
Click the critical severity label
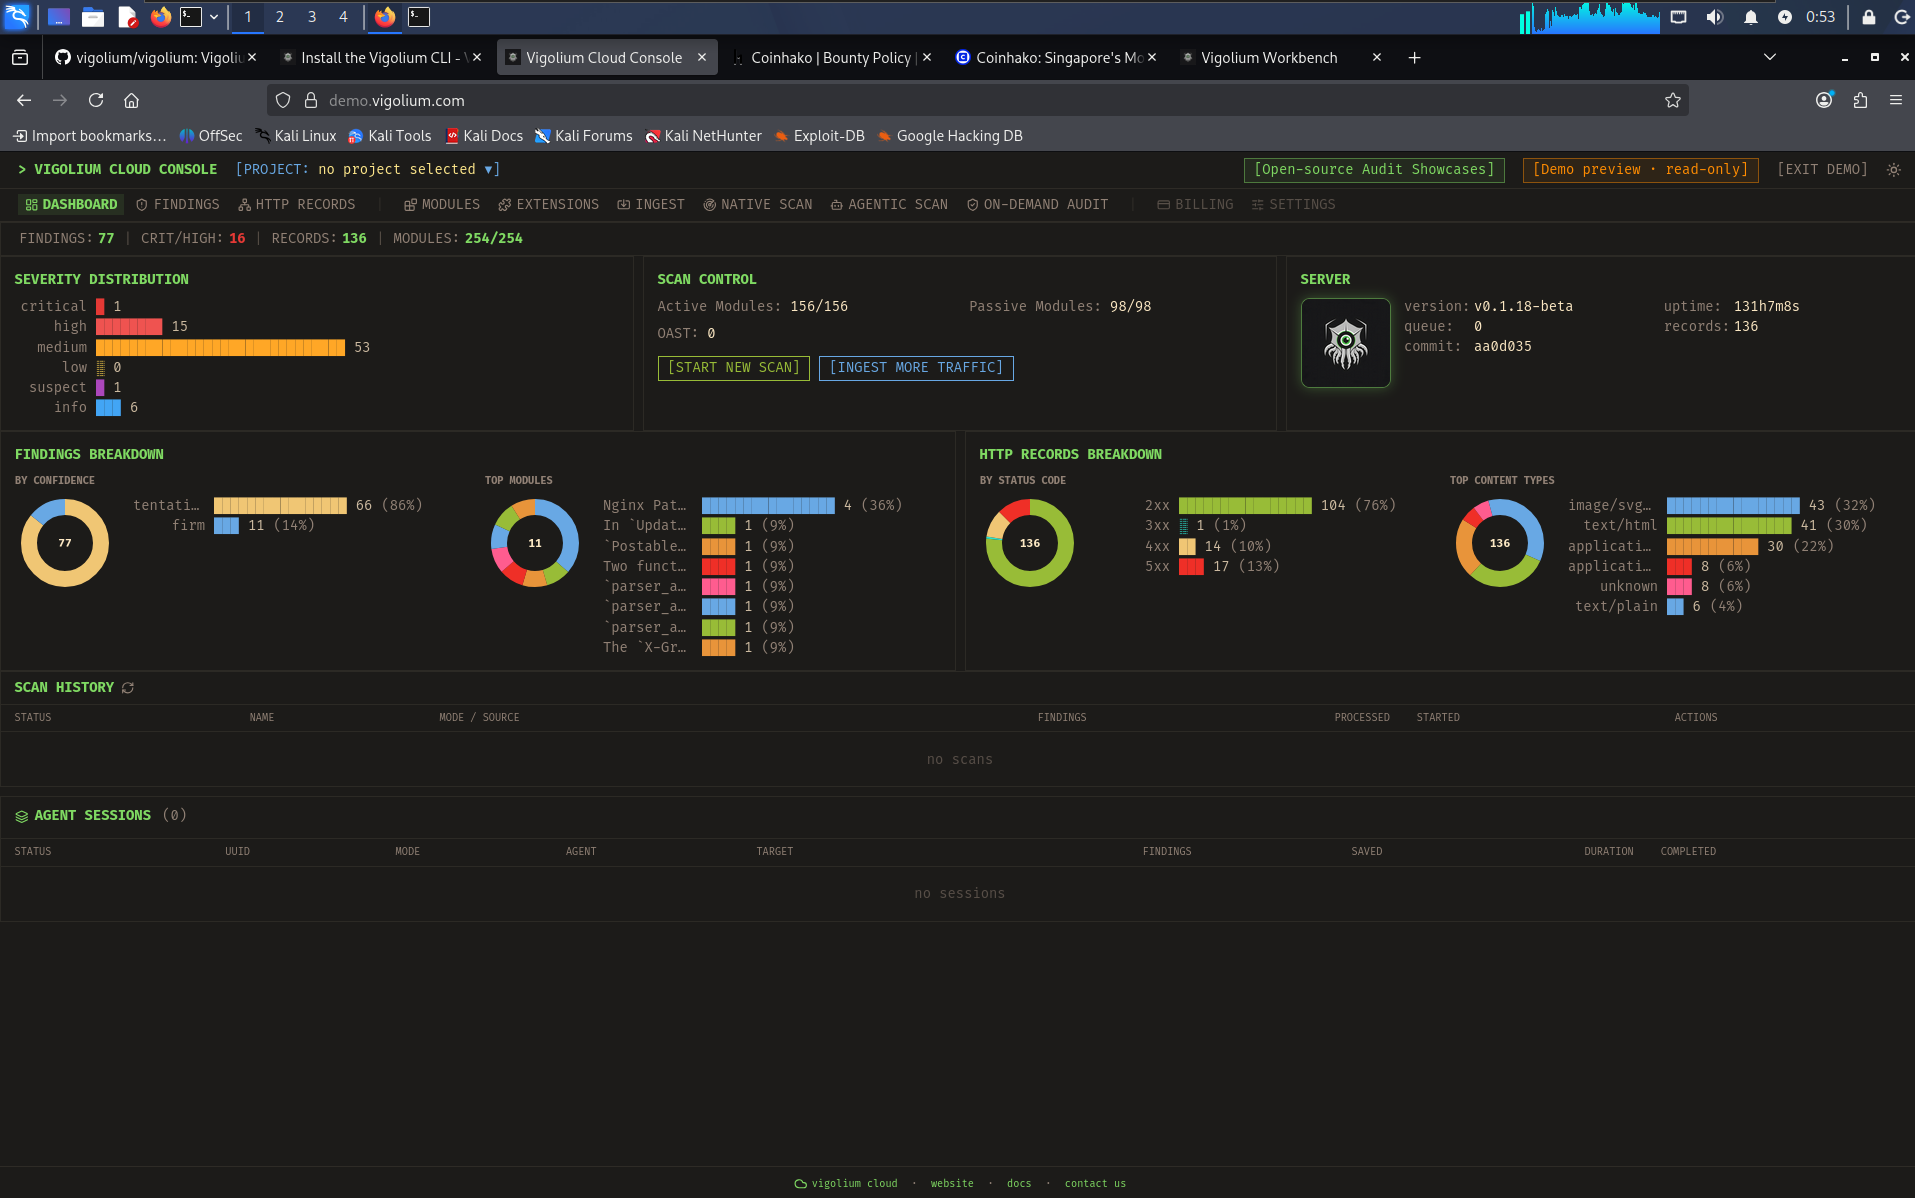point(53,306)
